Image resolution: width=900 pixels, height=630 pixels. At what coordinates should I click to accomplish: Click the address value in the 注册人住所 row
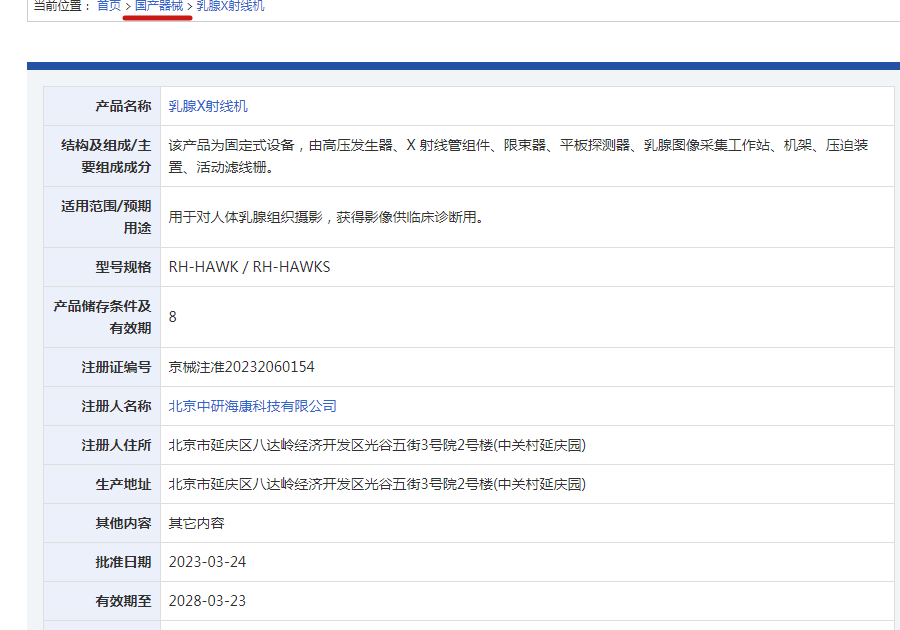pos(377,445)
